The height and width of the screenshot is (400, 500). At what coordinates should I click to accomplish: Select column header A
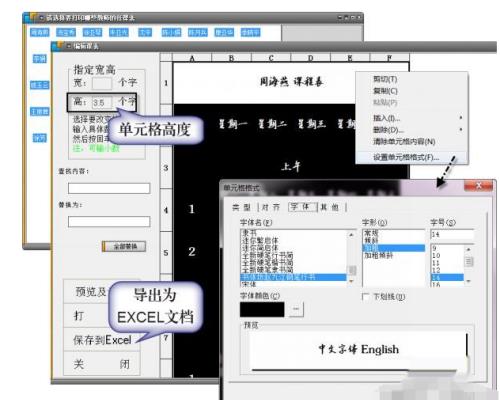point(192,58)
